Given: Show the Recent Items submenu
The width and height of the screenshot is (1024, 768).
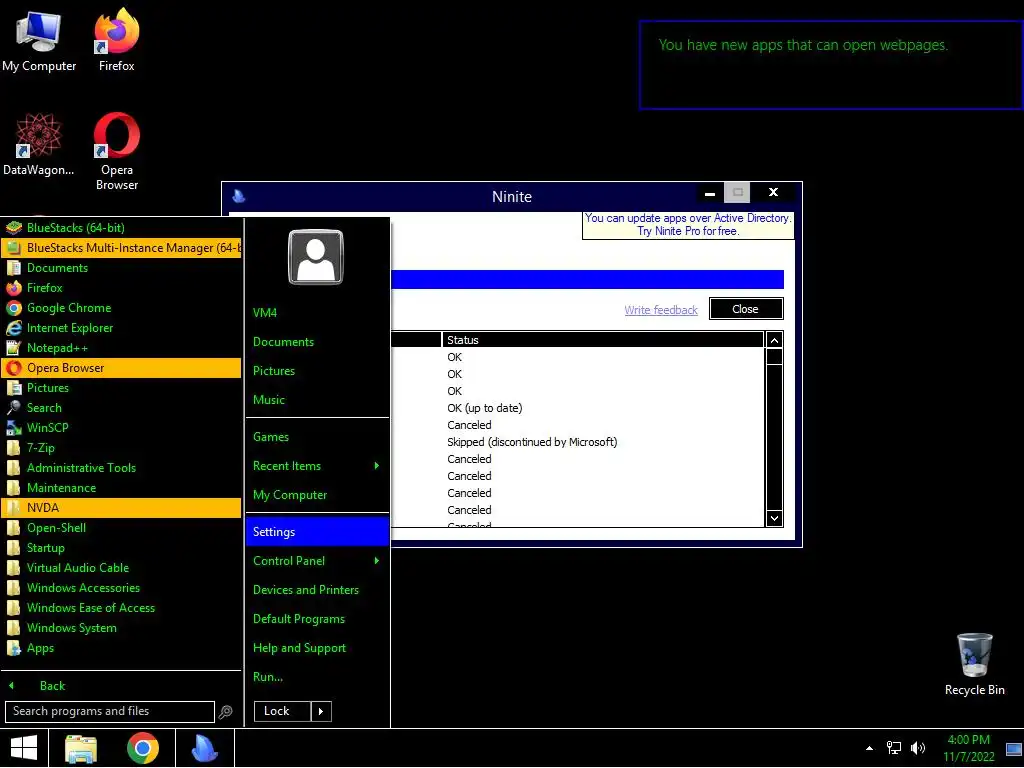Looking at the screenshot, I should coord(317,466).
